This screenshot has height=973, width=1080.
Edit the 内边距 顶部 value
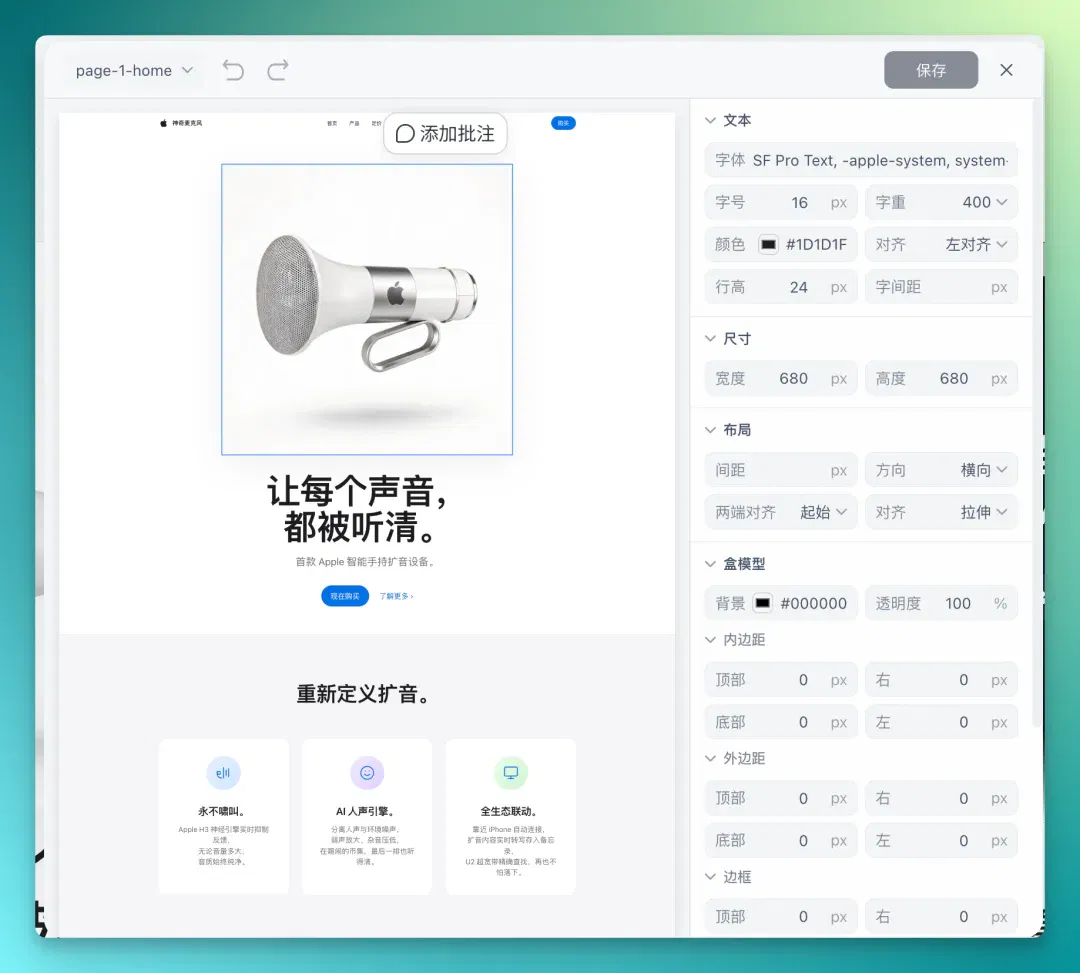pos(781,680)
